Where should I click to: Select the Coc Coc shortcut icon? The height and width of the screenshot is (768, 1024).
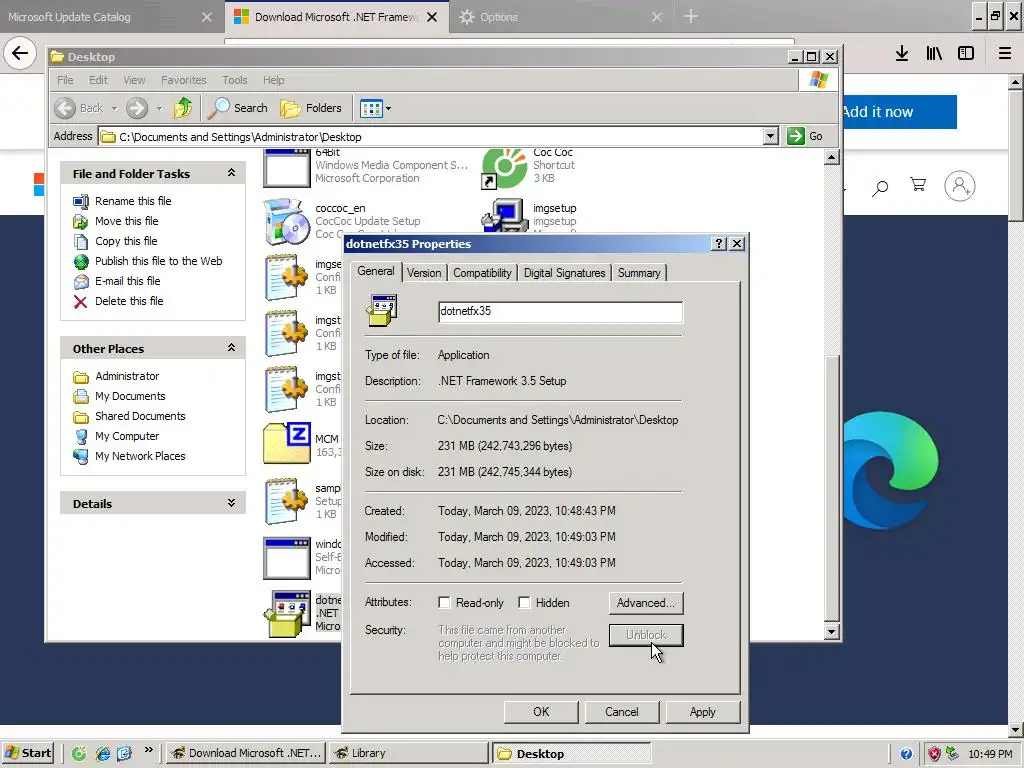coord(504,168)
